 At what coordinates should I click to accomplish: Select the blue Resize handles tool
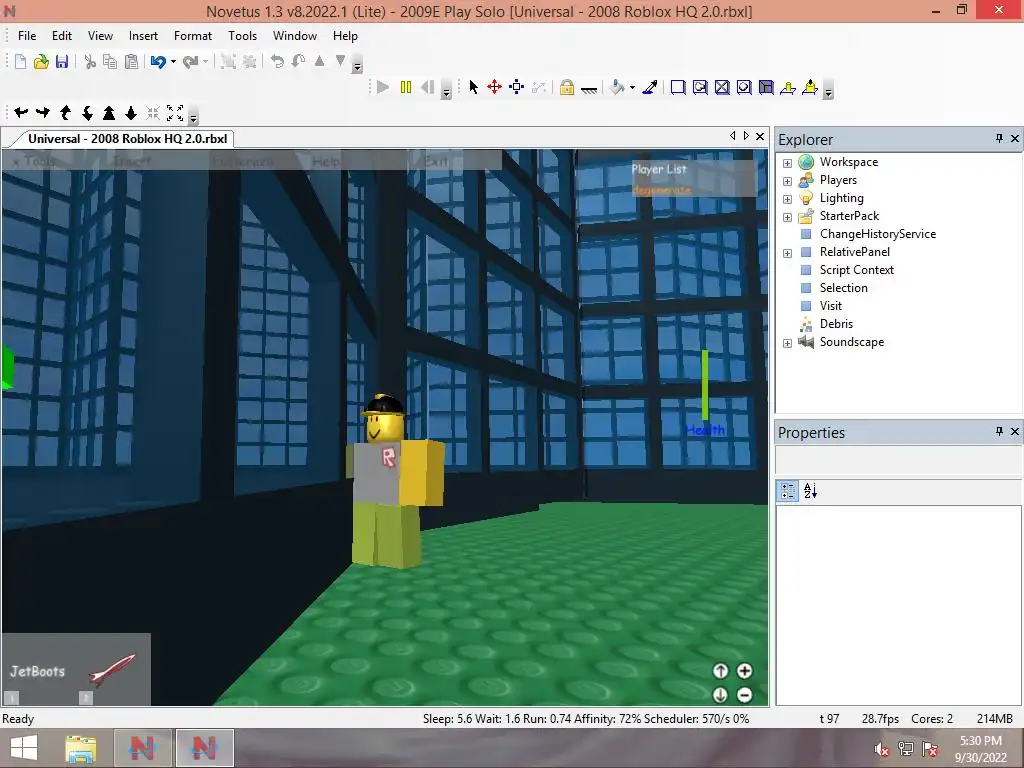(517, 87)
